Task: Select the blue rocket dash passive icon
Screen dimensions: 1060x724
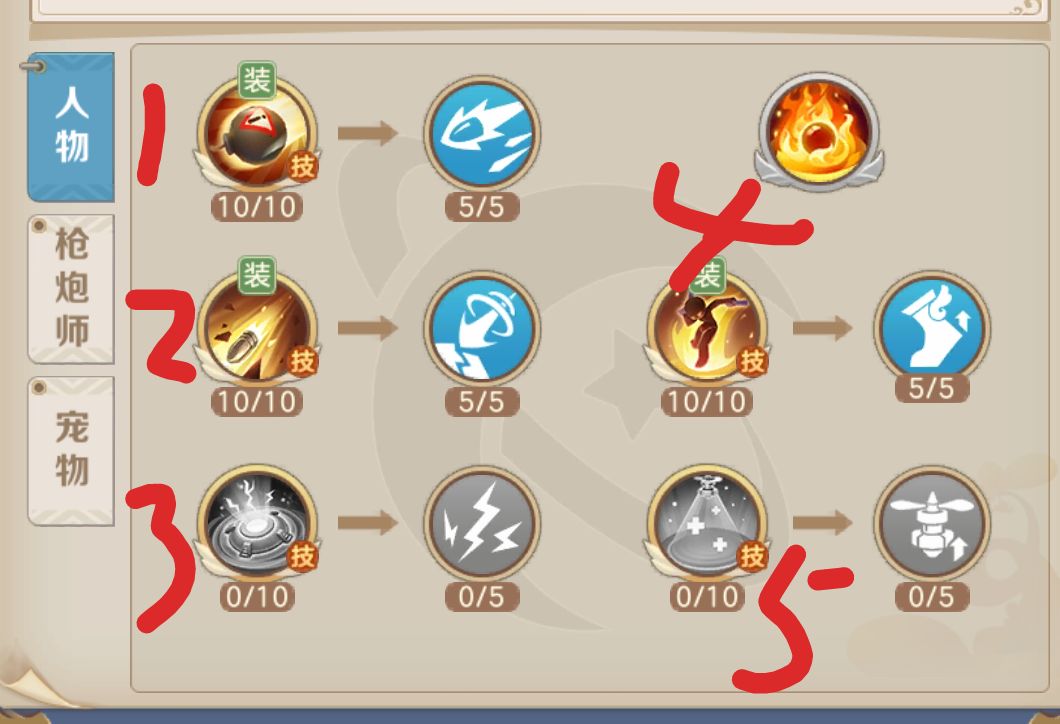Action: [481, 133]
